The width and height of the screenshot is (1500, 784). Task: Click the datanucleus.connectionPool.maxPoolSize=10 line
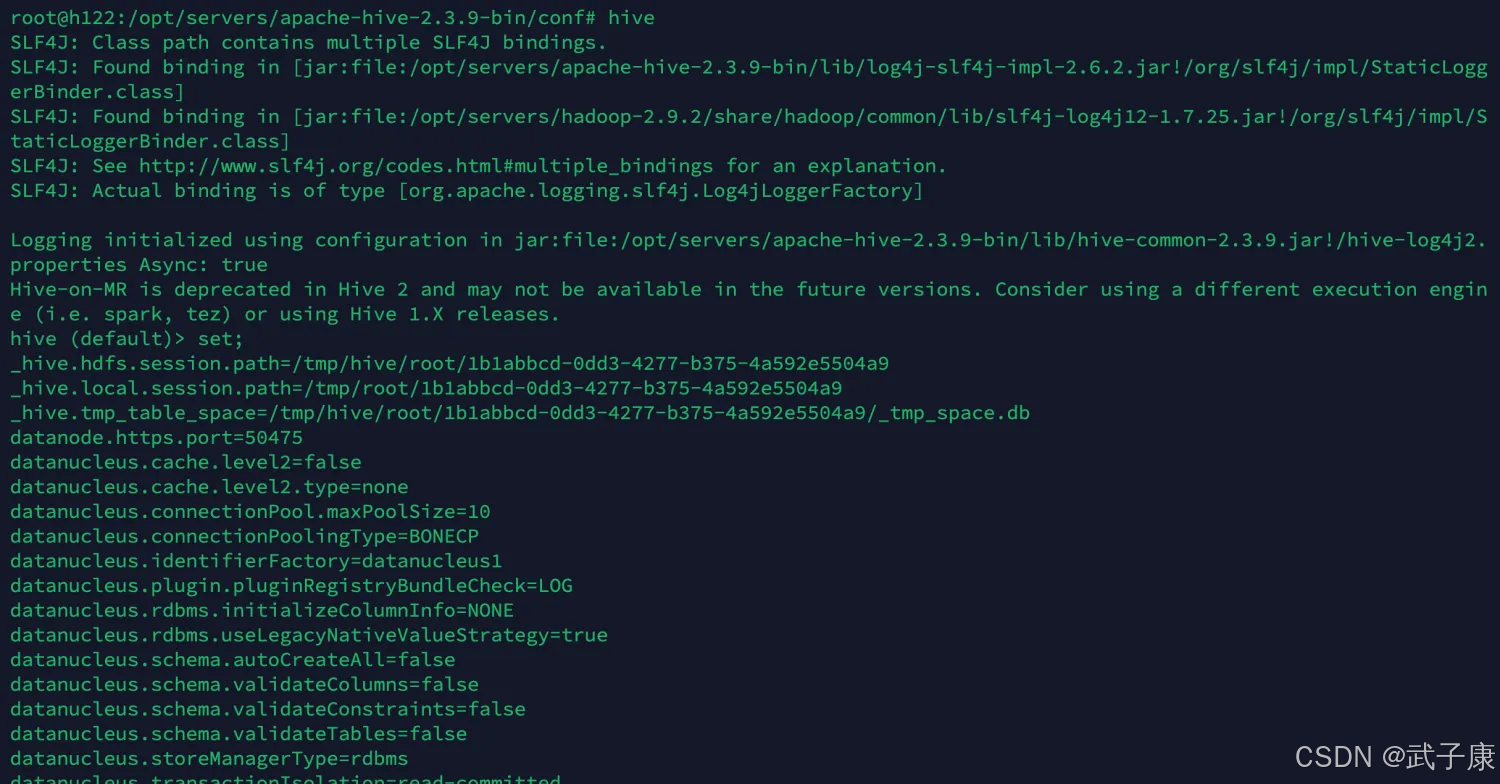250,512
